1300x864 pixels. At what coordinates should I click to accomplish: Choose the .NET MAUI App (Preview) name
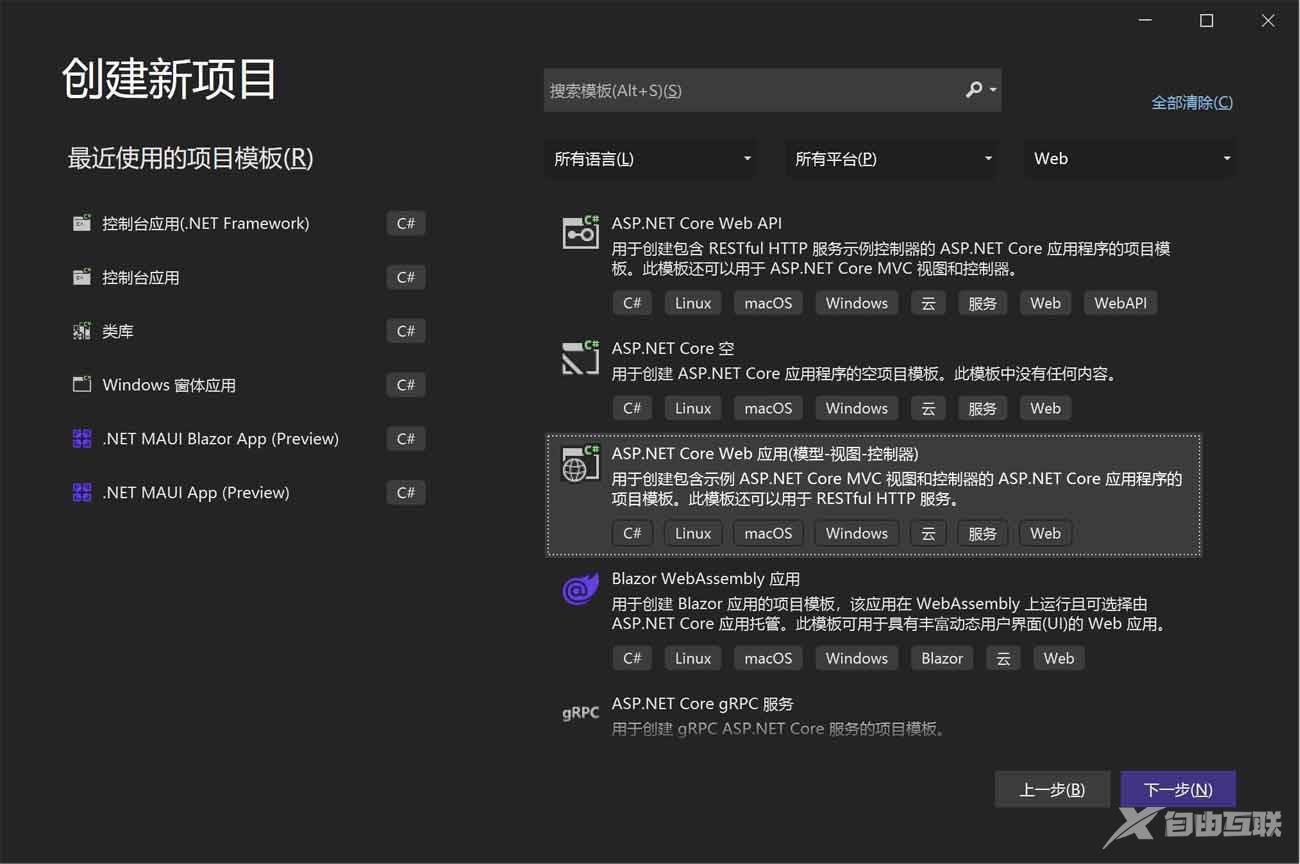coord(196,492)
